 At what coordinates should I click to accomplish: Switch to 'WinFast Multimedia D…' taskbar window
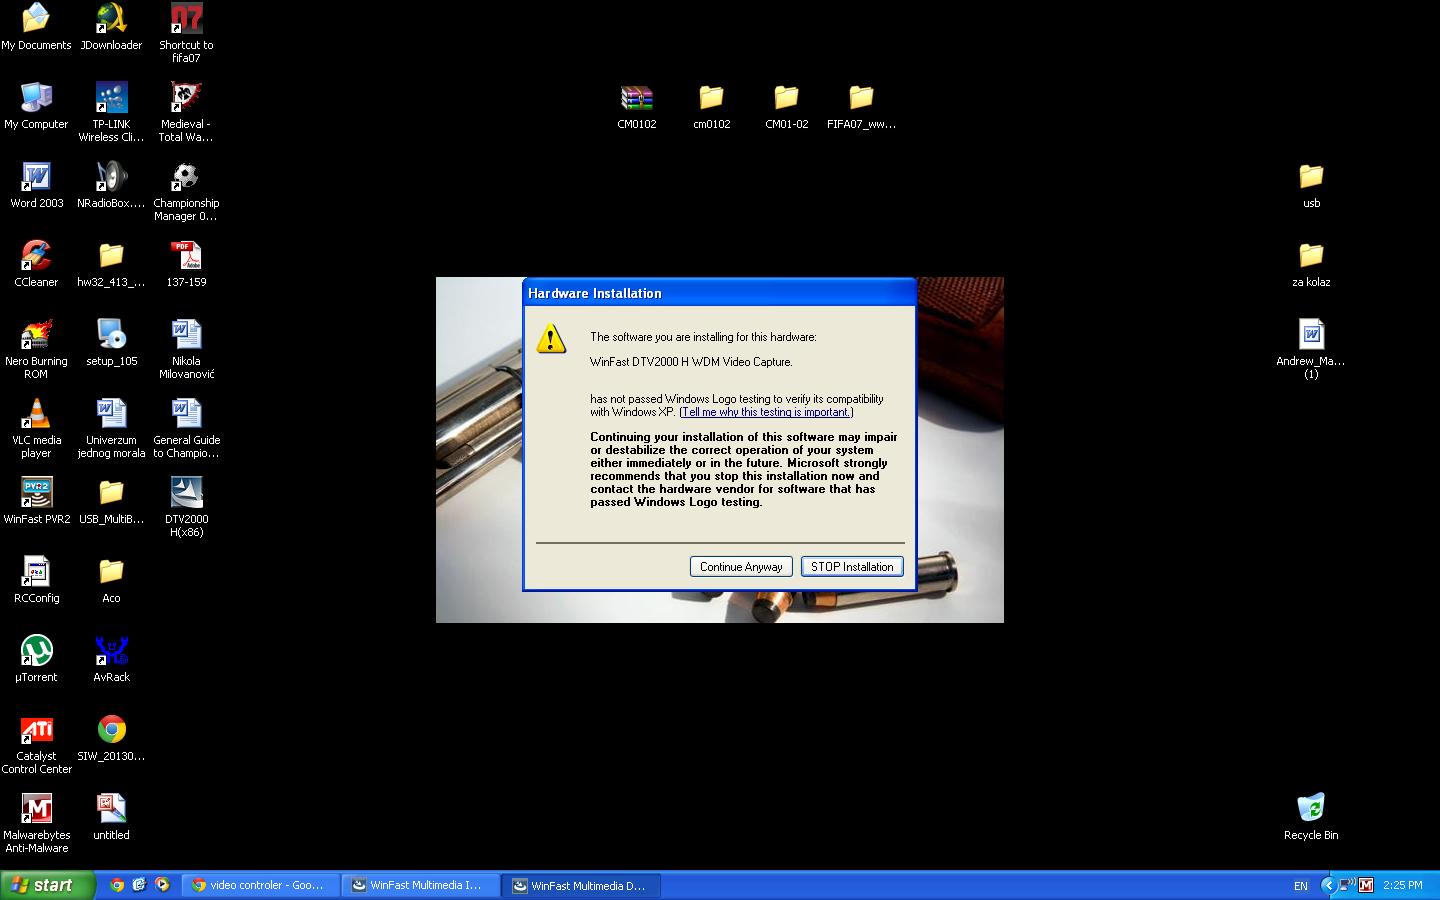581,885
